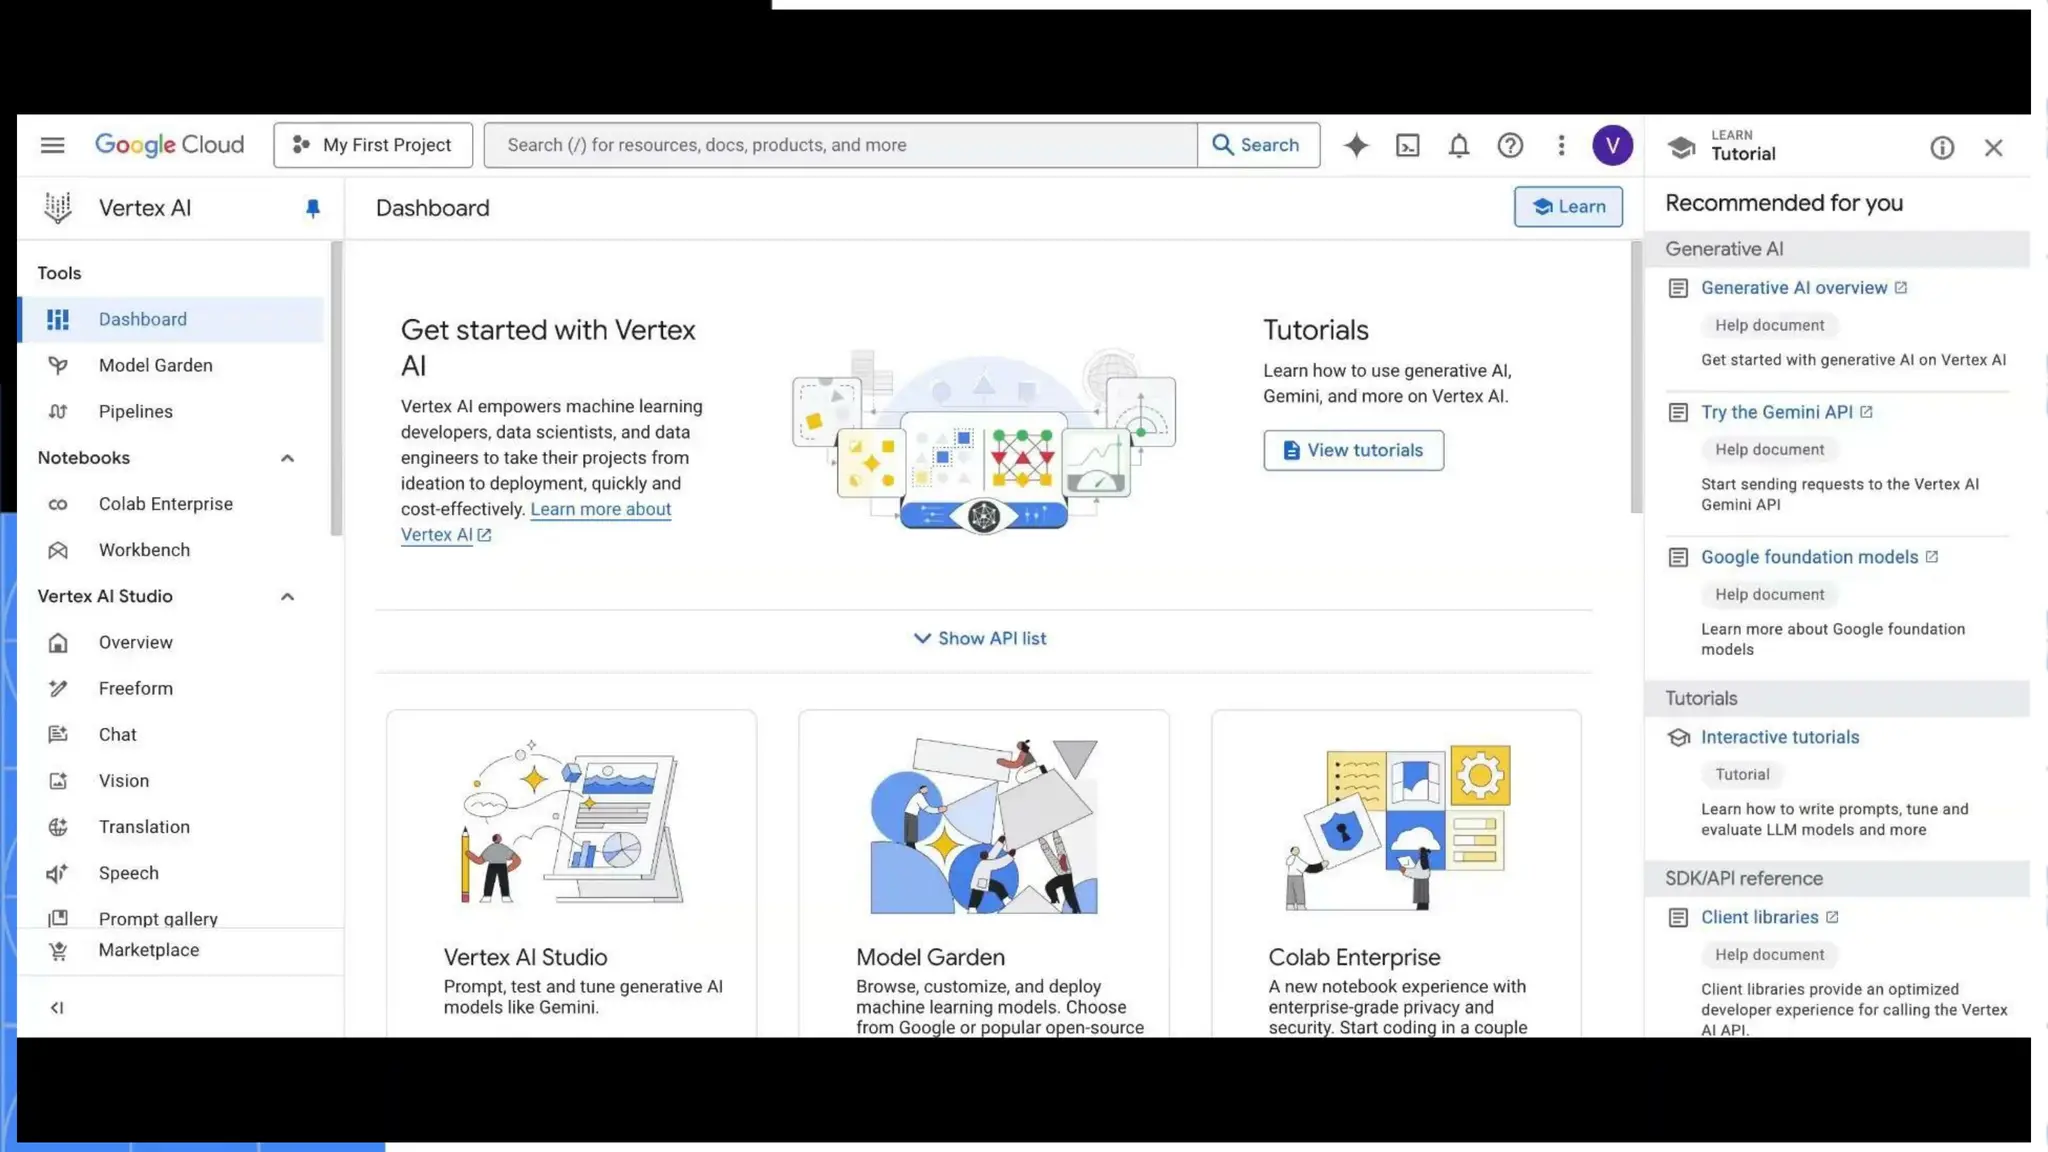Click the main content scrollbar
Image resolution: width=2048 pixels, height=1152 pixels.
point(1636,378)
